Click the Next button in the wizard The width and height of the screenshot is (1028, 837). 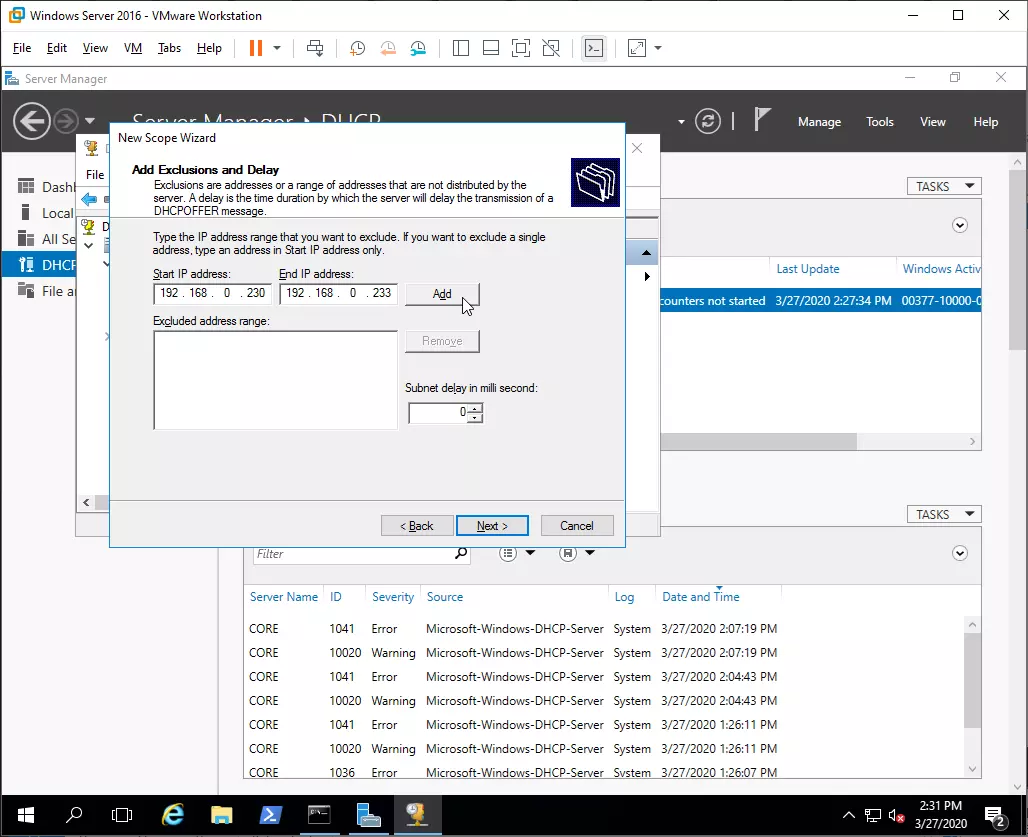coord(492,526)
